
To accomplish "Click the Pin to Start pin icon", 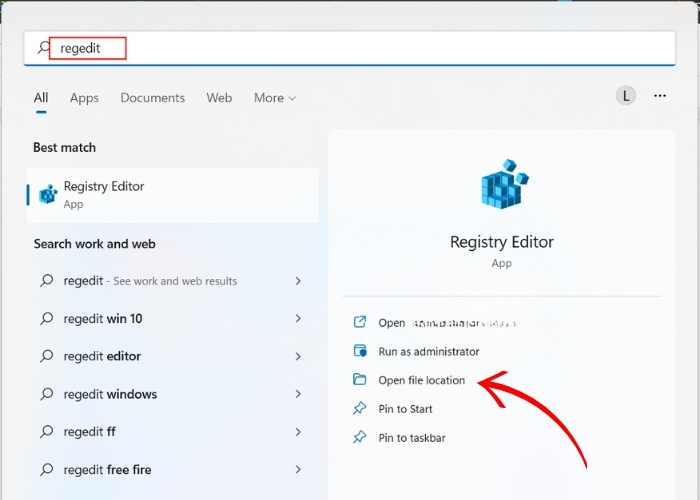I will [360, 409].
